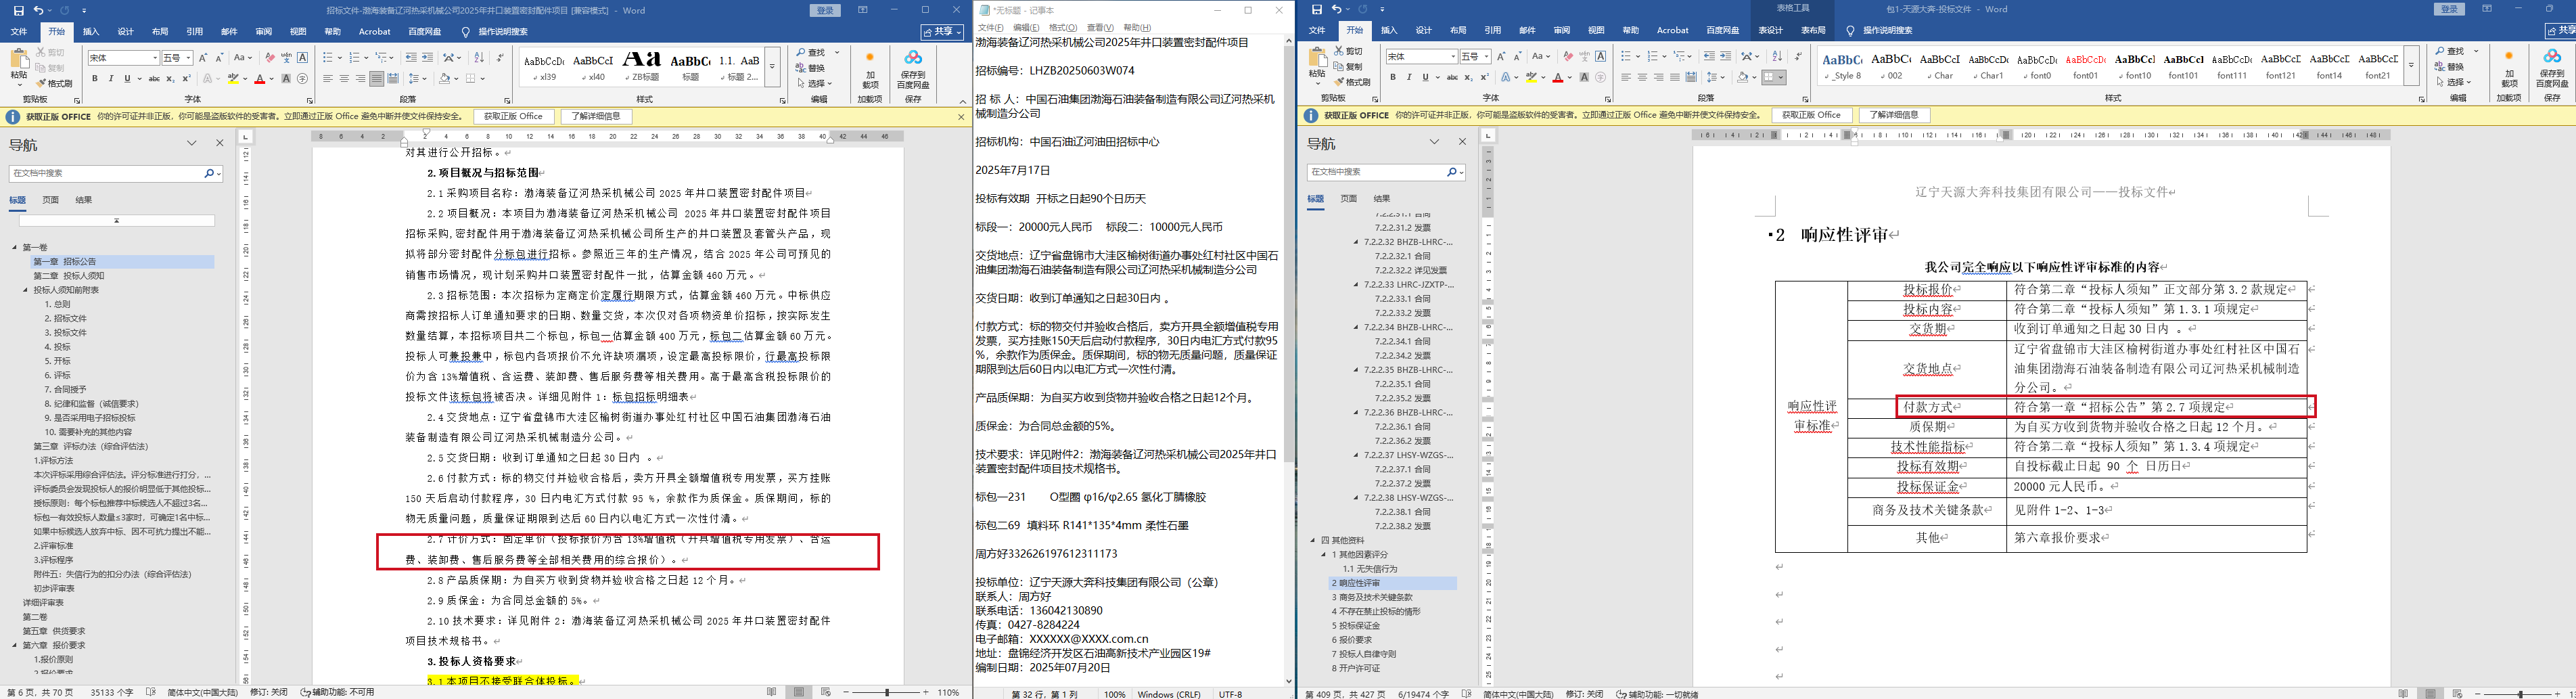Expand styles gallery in left Word ribbon
Viewport: 2576px width, 699px height.
772,67
